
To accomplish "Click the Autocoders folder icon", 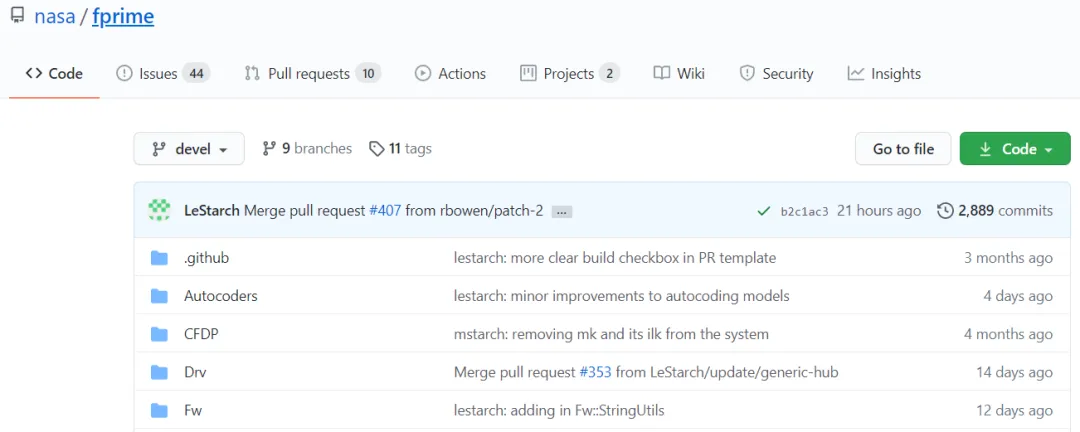I will pos(159,296).
